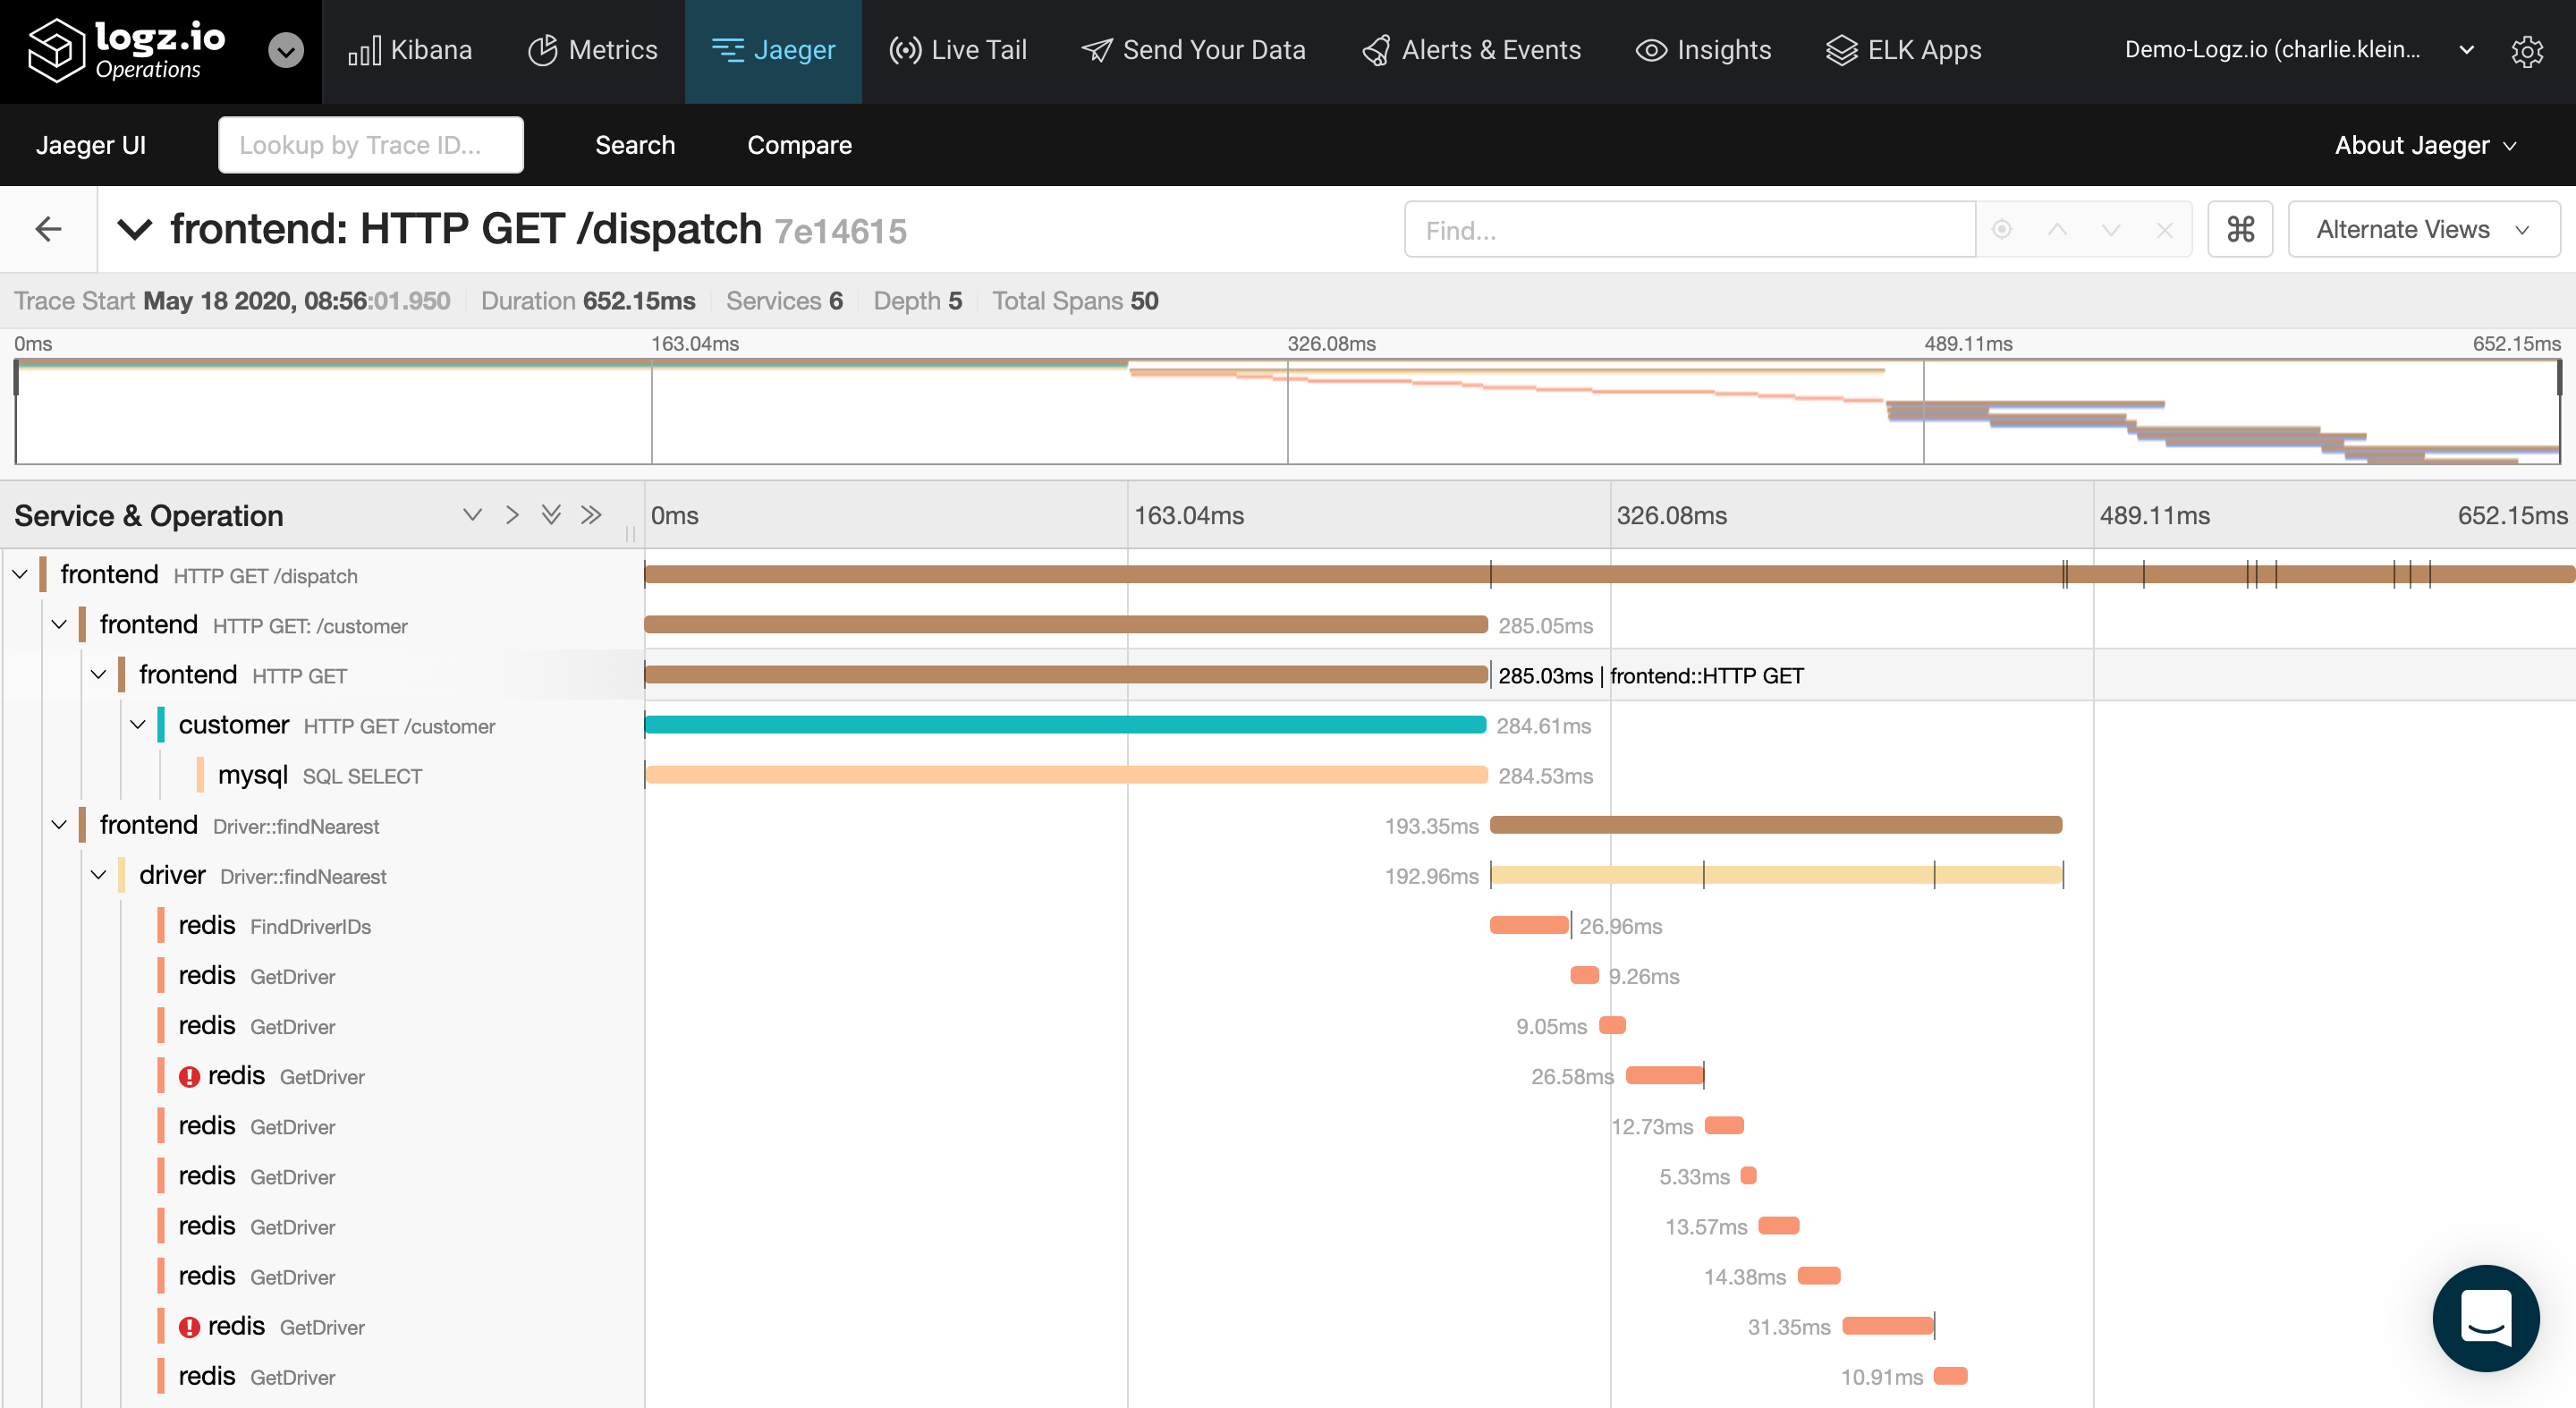The height and width of the screenshot is (1408, 2576).
Task: Select the Jaeger tab
Action: pyautogui.click(x=773, y=50)
